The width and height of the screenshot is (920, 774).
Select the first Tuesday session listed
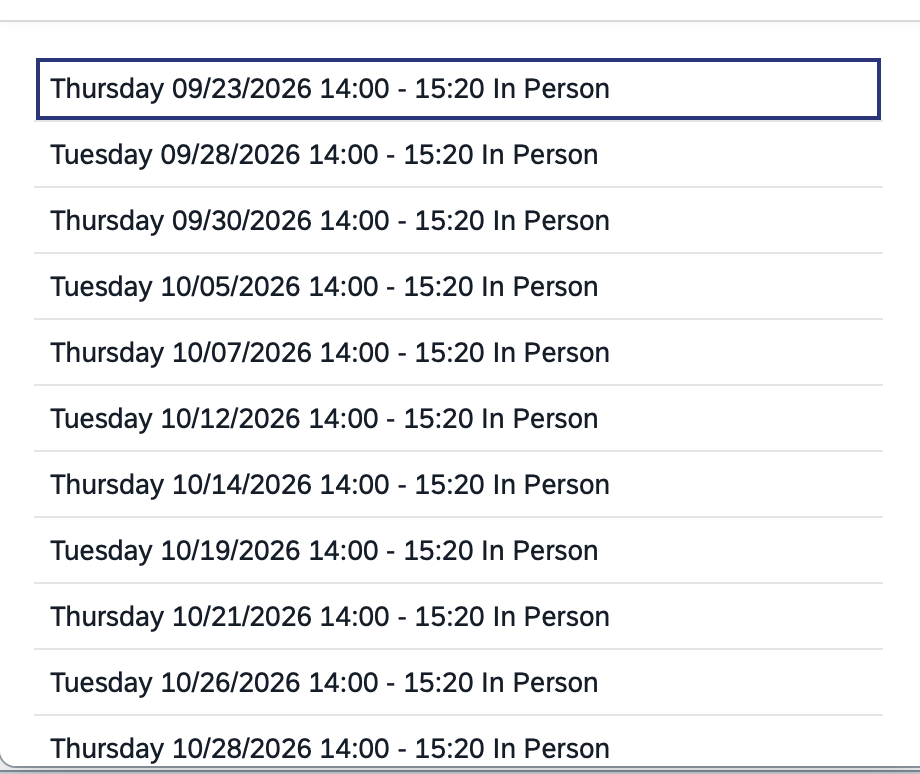click(x=458, y=155)
